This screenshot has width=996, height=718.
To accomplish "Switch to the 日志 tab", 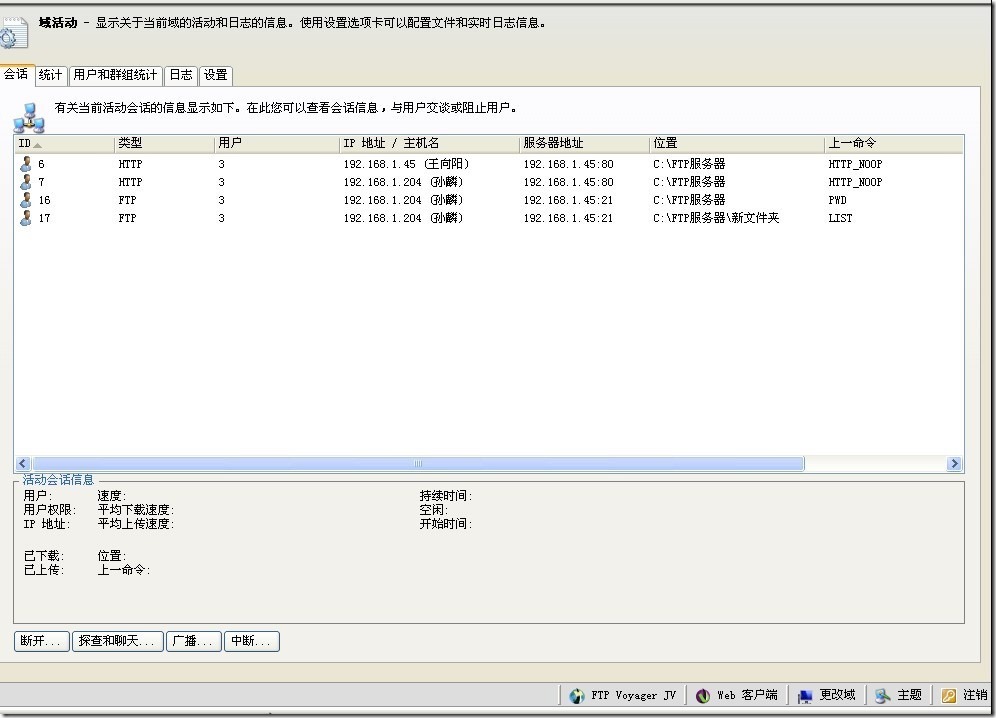I will click(181, 75).
